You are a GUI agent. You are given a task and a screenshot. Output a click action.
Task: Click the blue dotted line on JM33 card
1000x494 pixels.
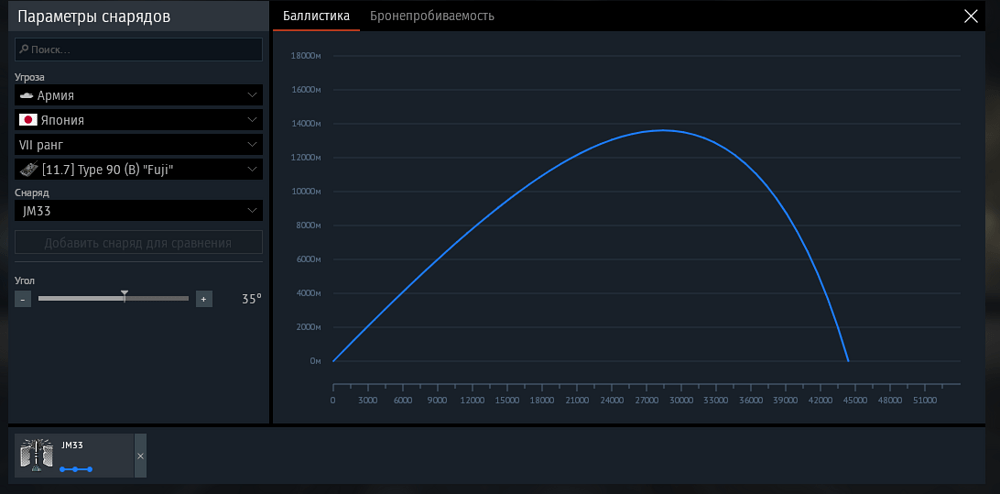pyautogui.click(x=76, y=468)
